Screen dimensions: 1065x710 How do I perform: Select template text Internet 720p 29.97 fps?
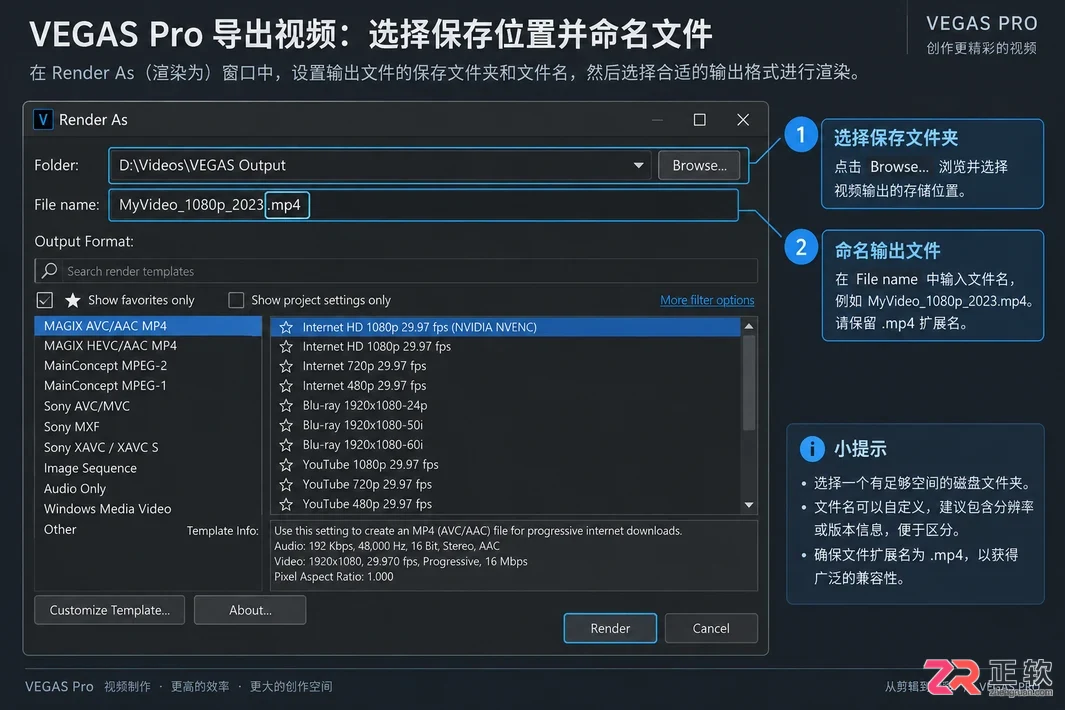point(365,366)
